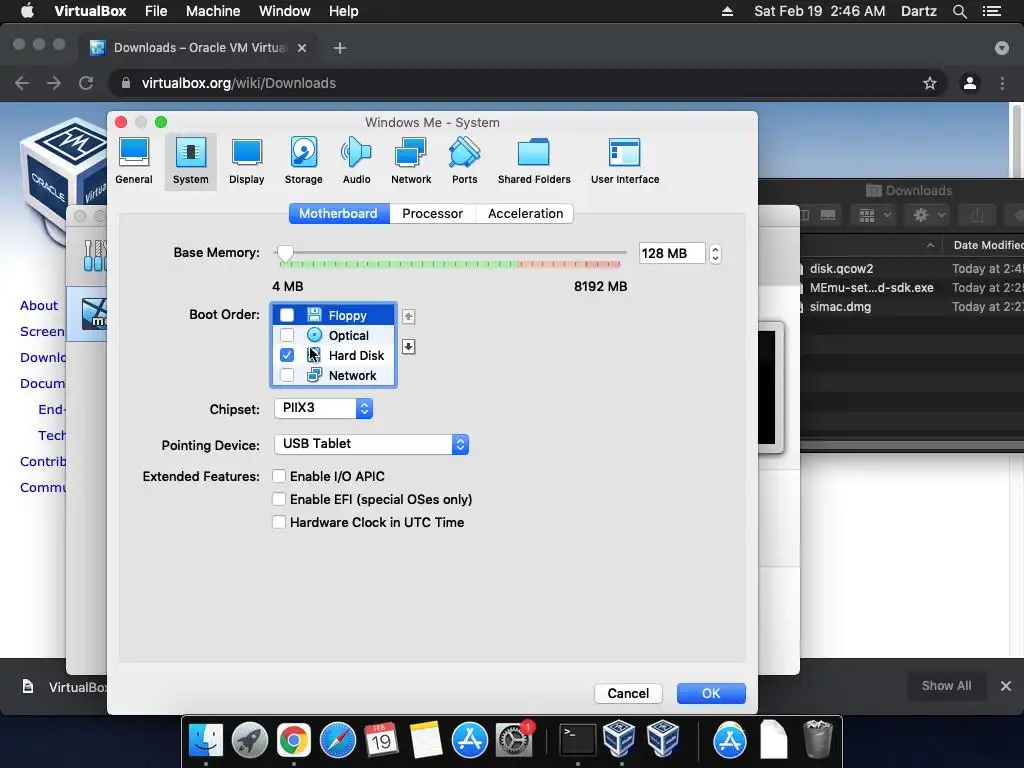Open System Preferences from the Dock

(514, 740)
